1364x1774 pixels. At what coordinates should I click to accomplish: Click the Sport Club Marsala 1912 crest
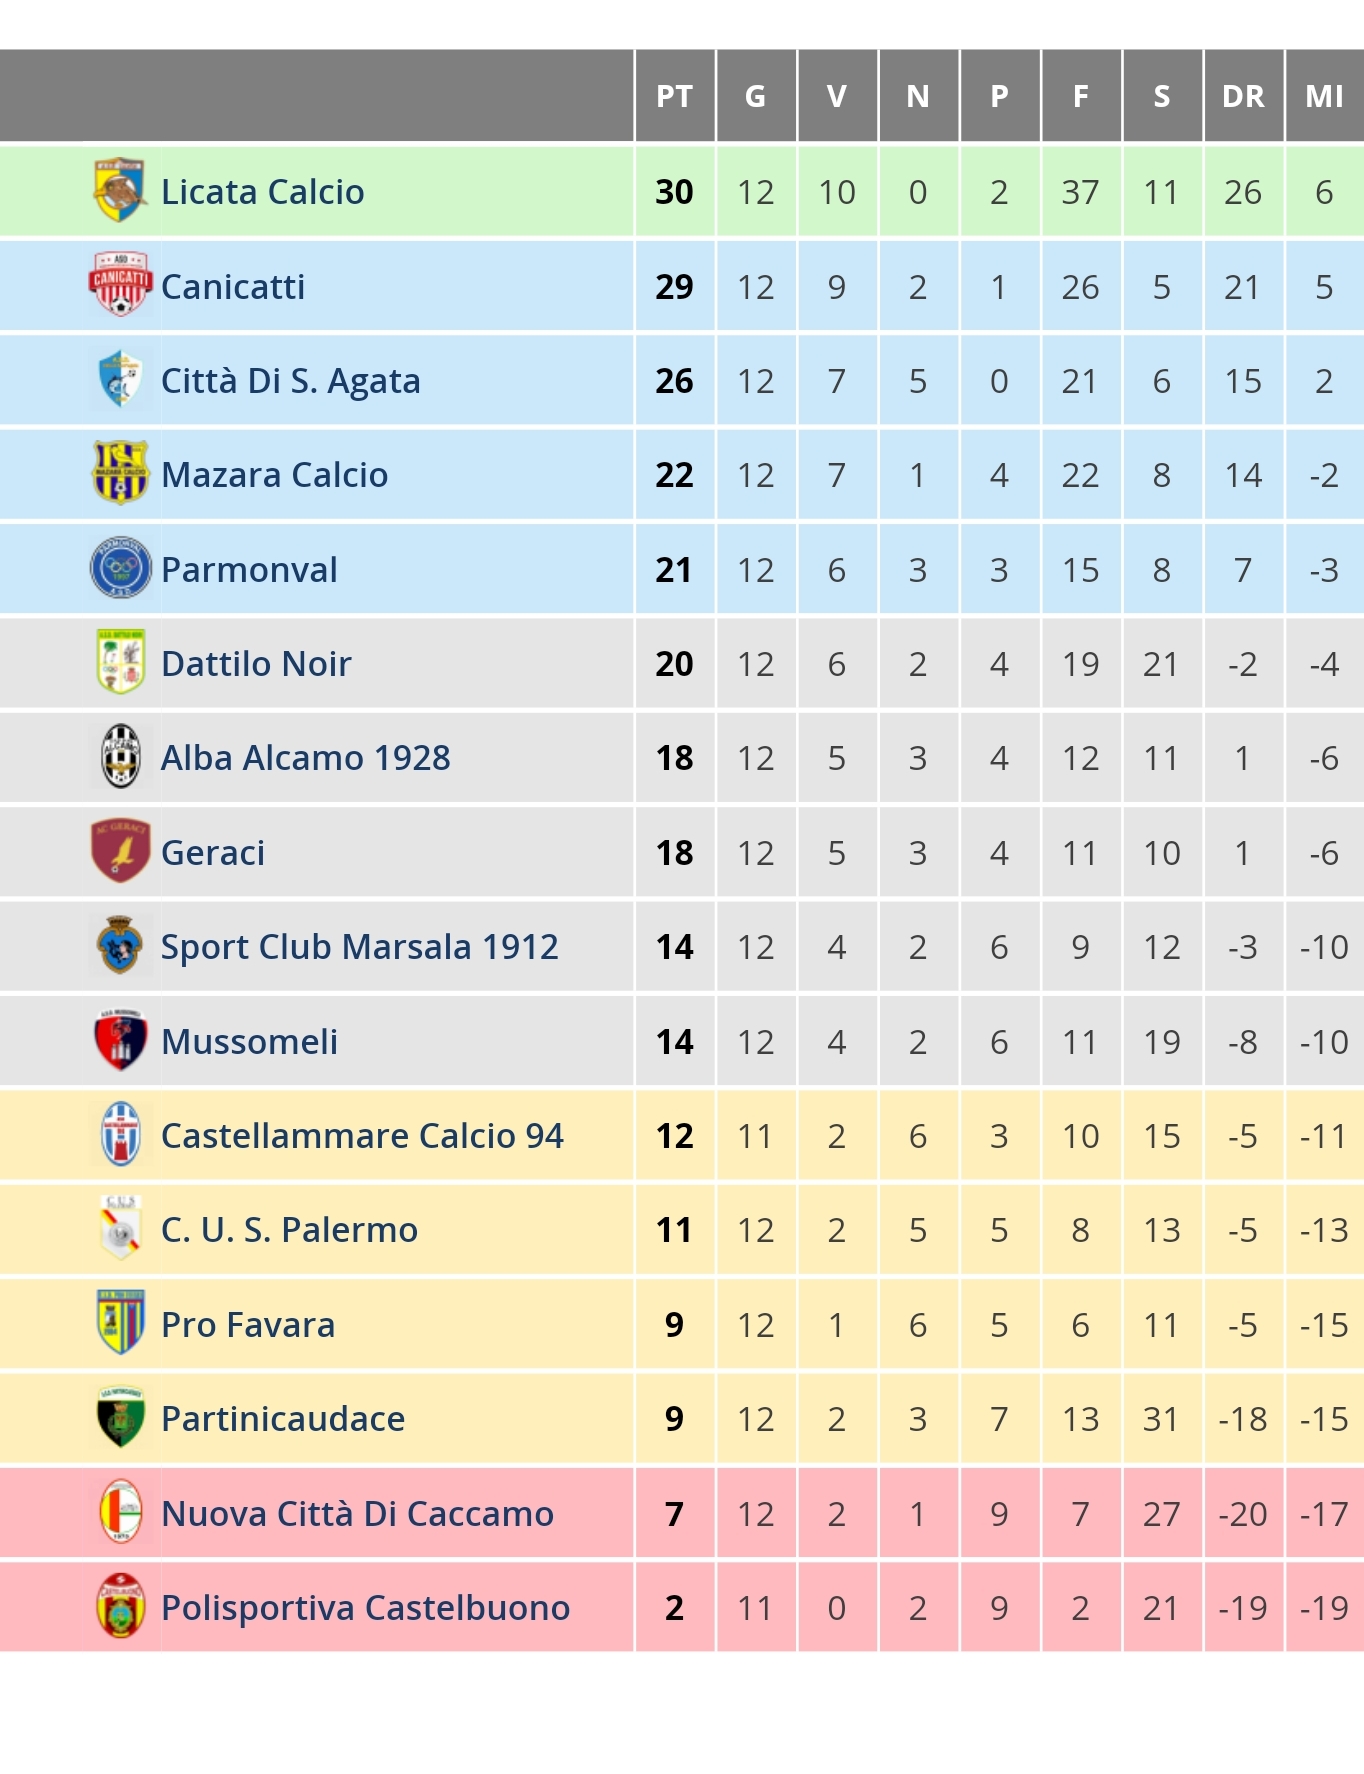tap(121, 945)
